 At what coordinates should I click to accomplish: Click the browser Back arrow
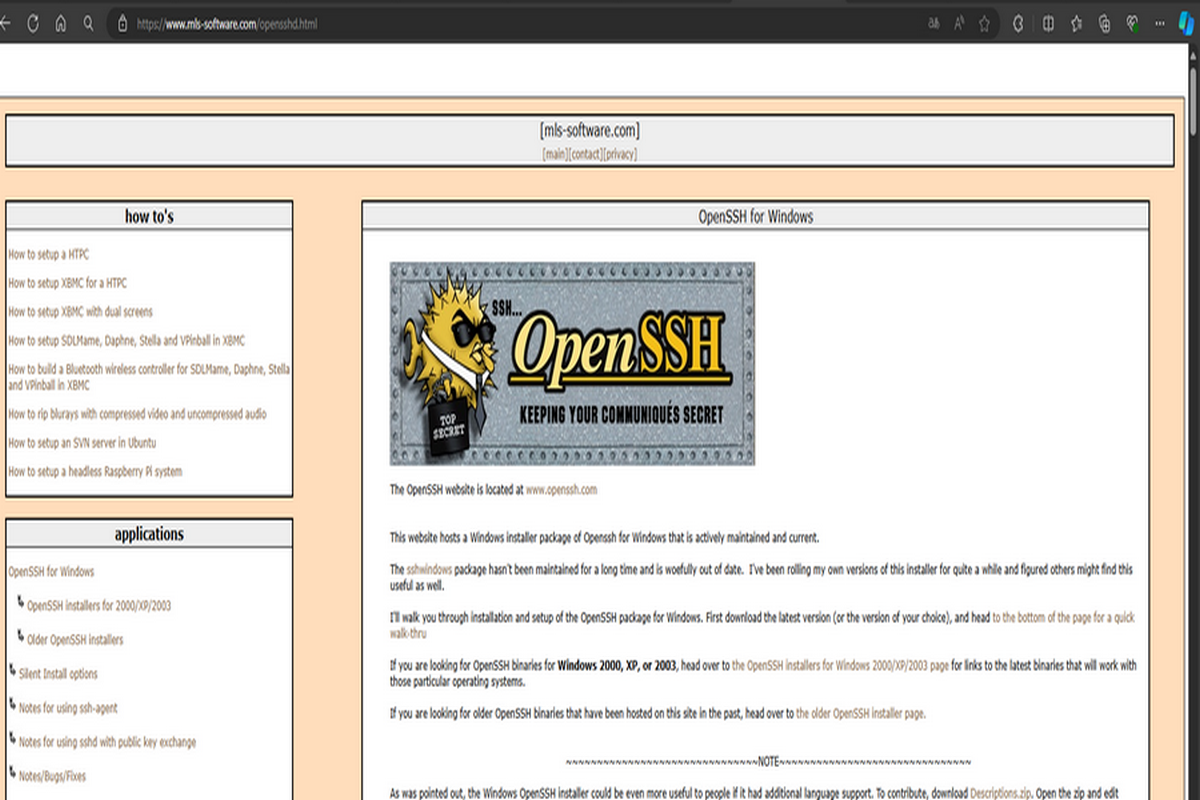click(6, 23)
